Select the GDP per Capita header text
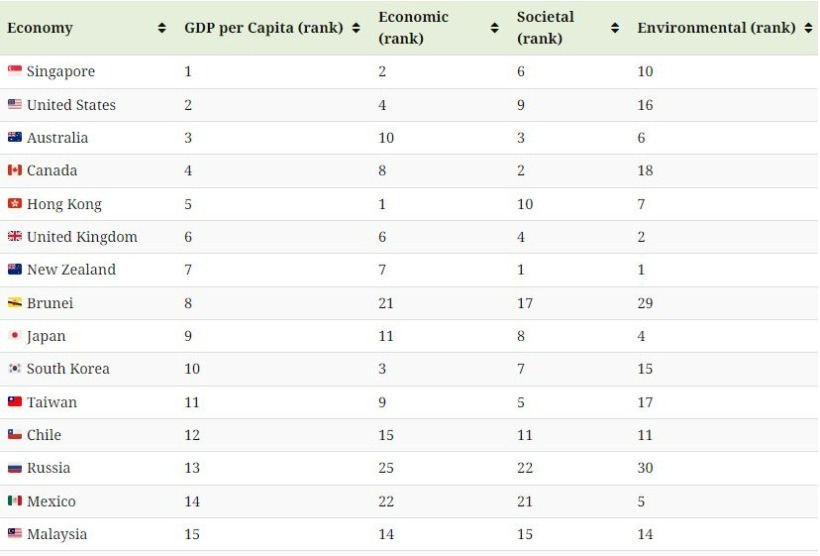This screenshot has width=820, height=556. point(239,28)
